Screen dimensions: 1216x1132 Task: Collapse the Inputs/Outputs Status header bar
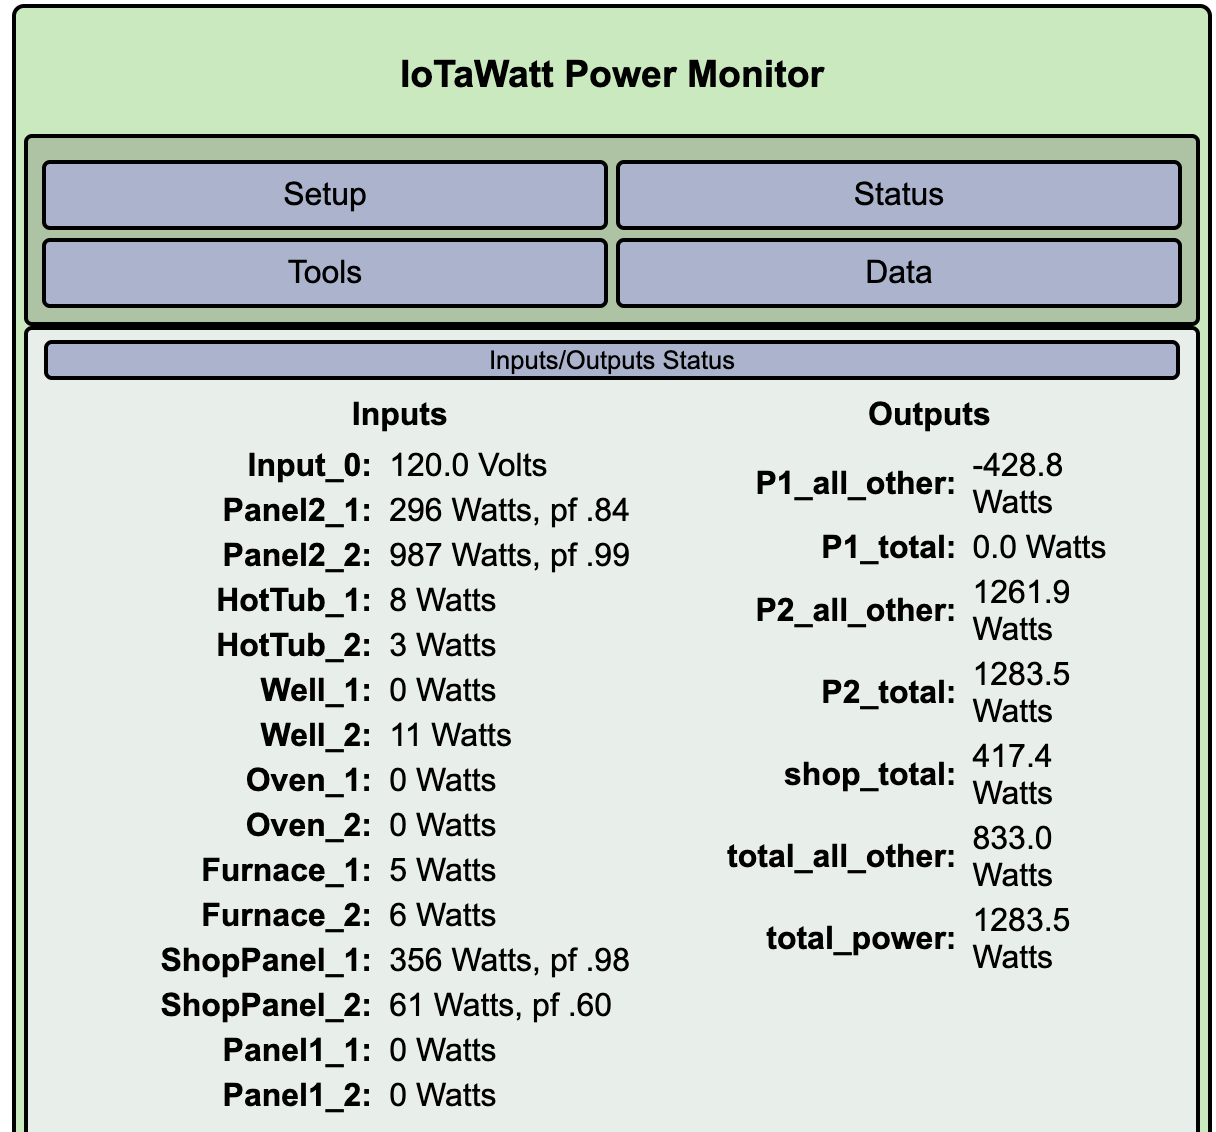pos(611,360)
